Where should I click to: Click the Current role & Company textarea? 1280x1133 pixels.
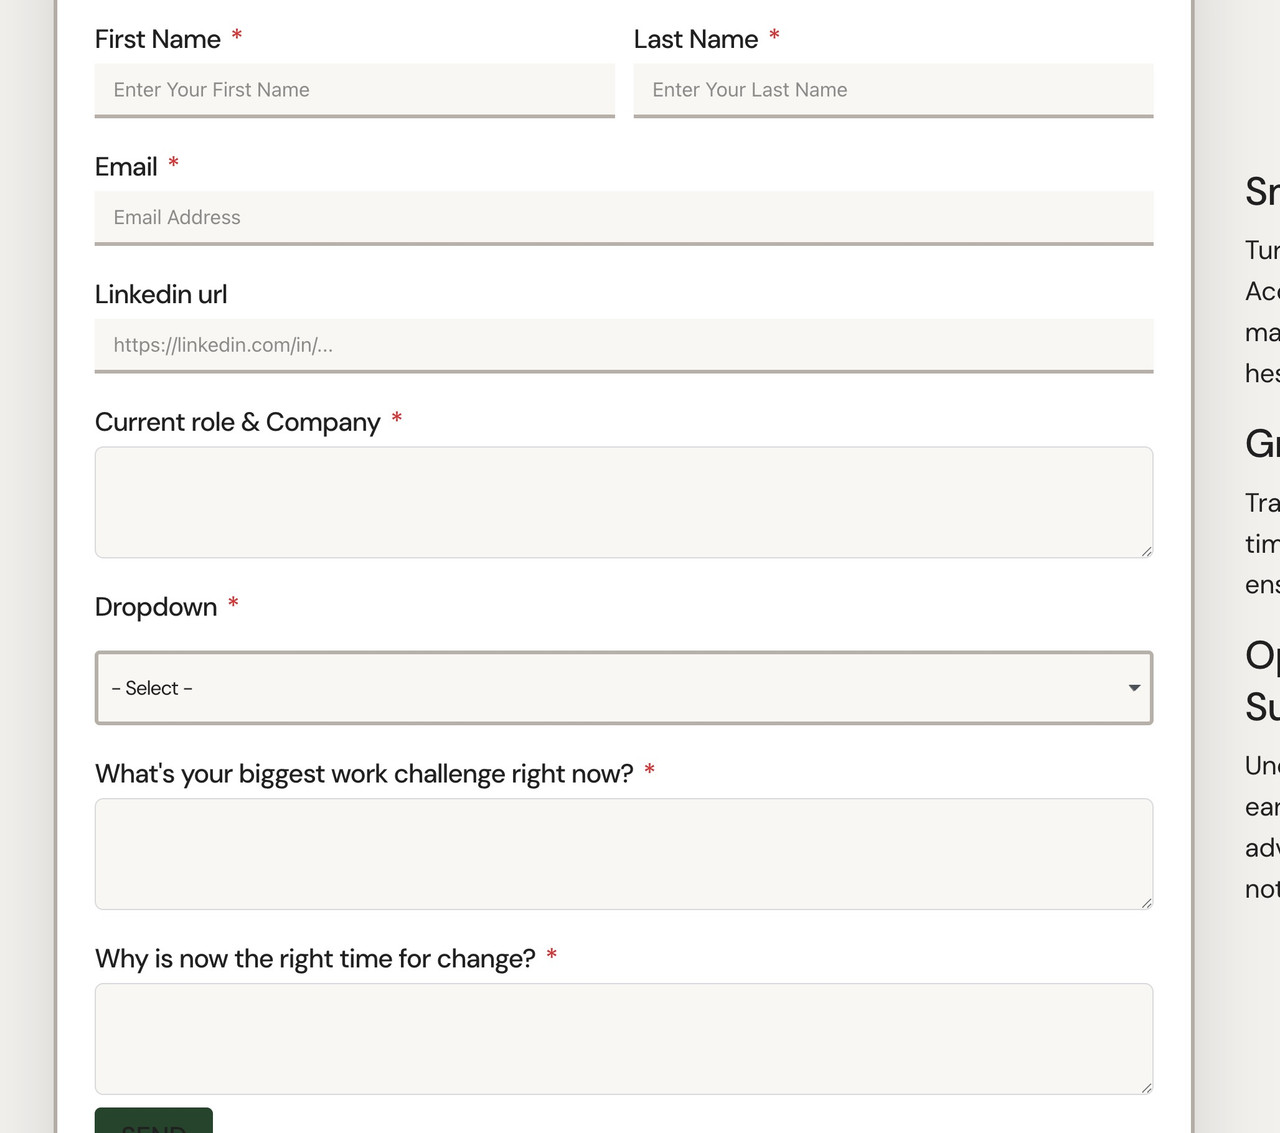click(623, 502)
